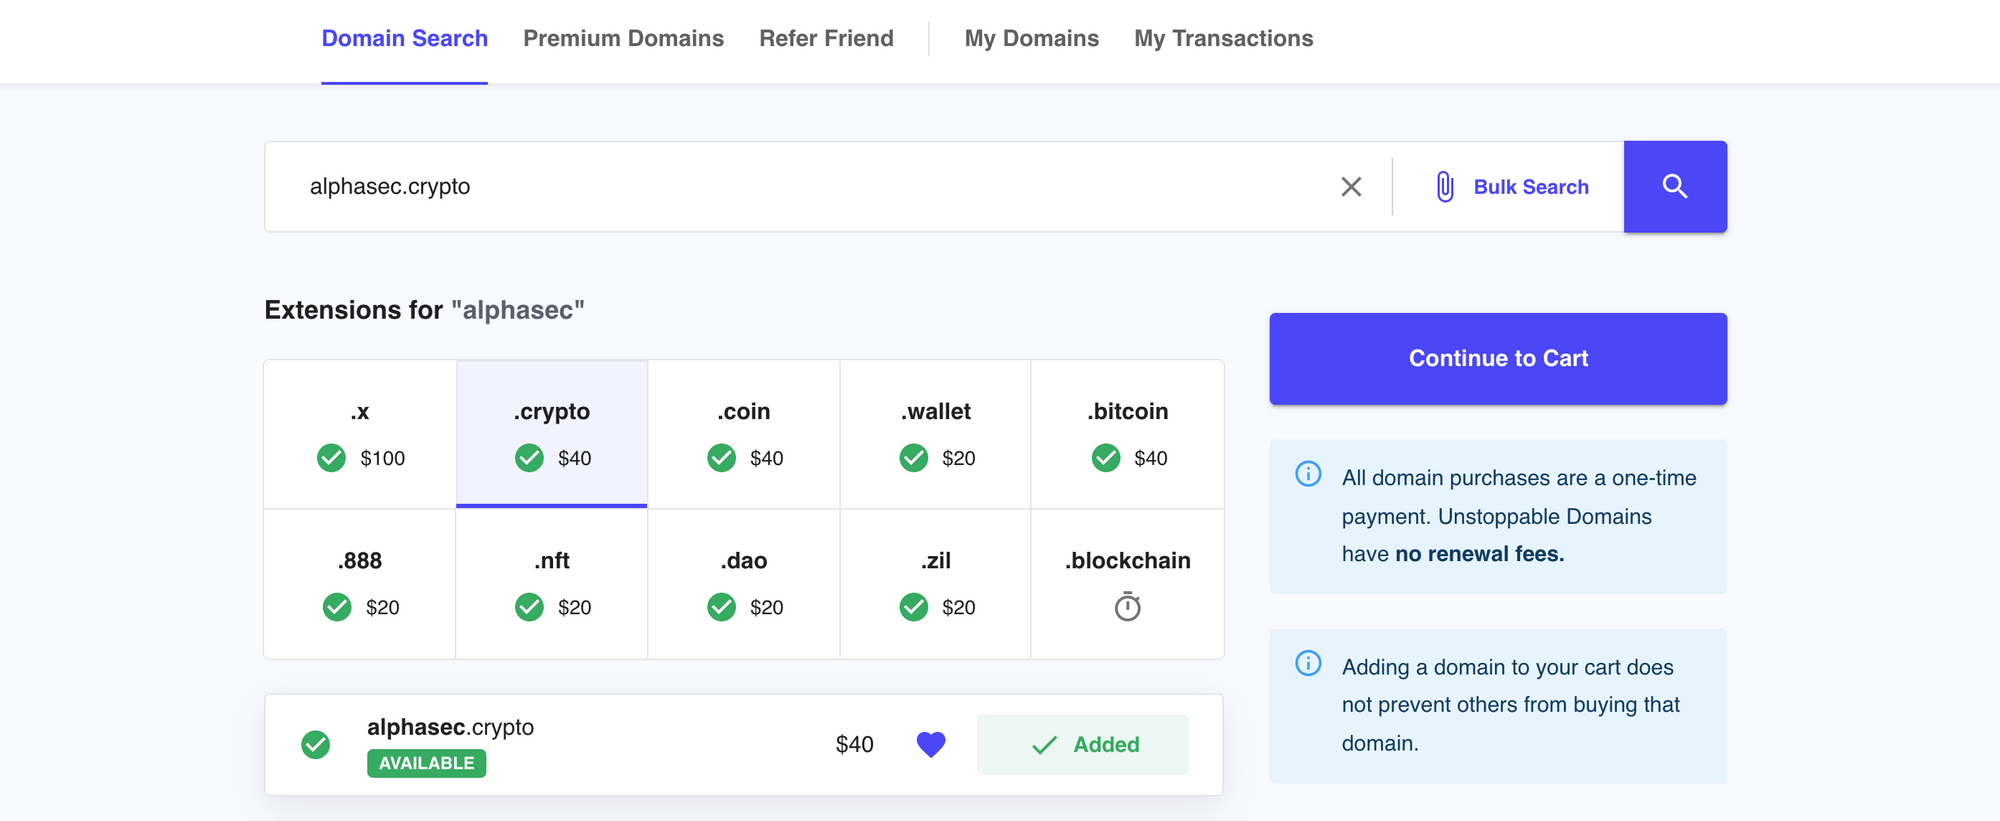Viewport: 2000px width, 821px height.
Task: Click the green check under .crypto extension
Action: 529,458
